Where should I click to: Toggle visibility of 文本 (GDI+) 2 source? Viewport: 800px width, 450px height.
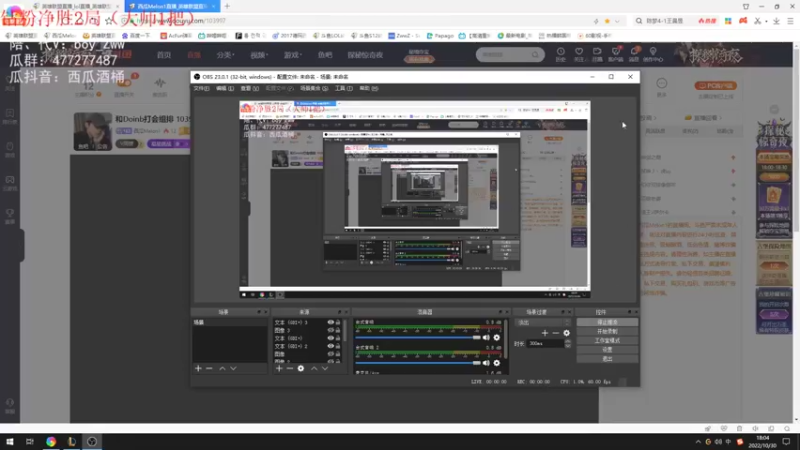(331, 346)
